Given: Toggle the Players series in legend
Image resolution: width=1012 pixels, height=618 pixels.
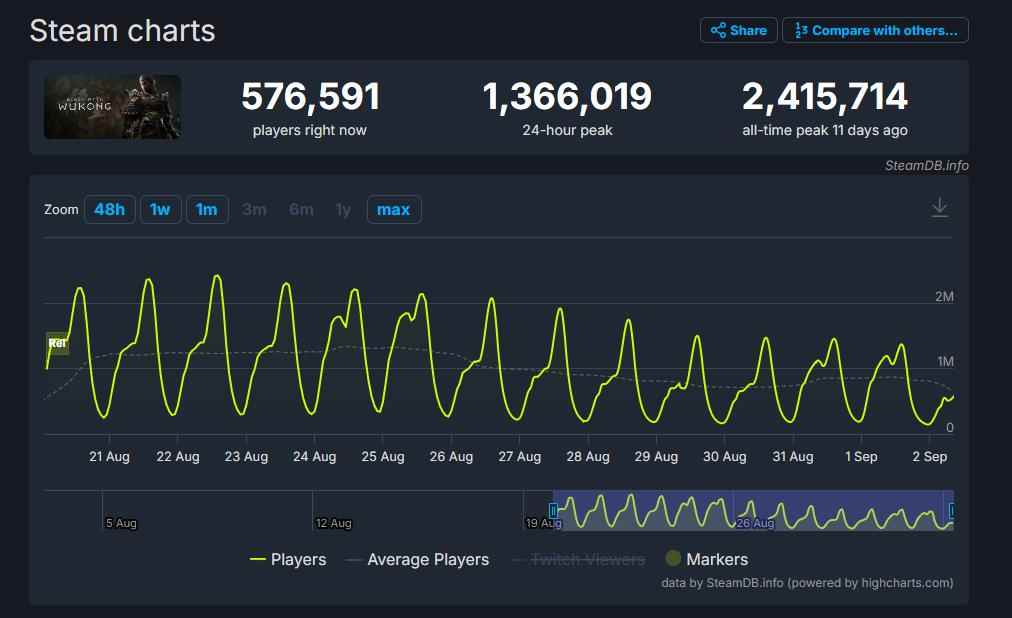Looking at the screenshot, I should pos(288,560).
